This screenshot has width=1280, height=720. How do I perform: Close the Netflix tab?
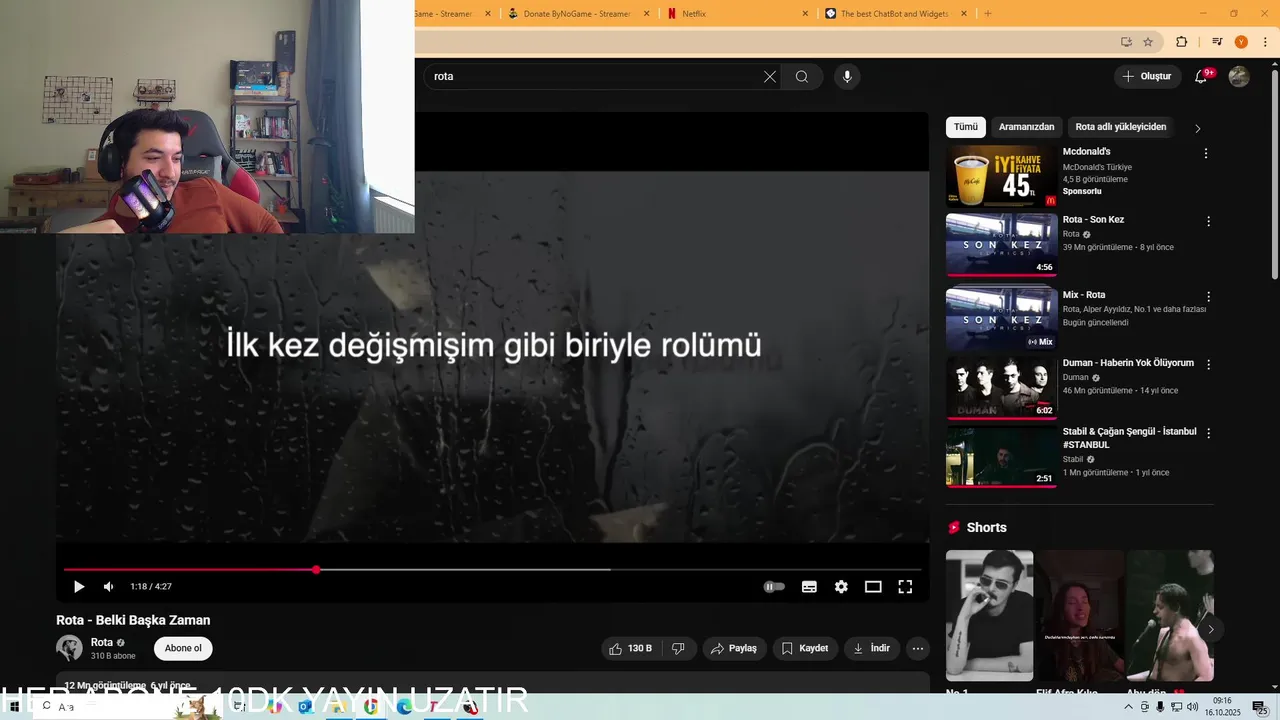[x=805, y=13]
